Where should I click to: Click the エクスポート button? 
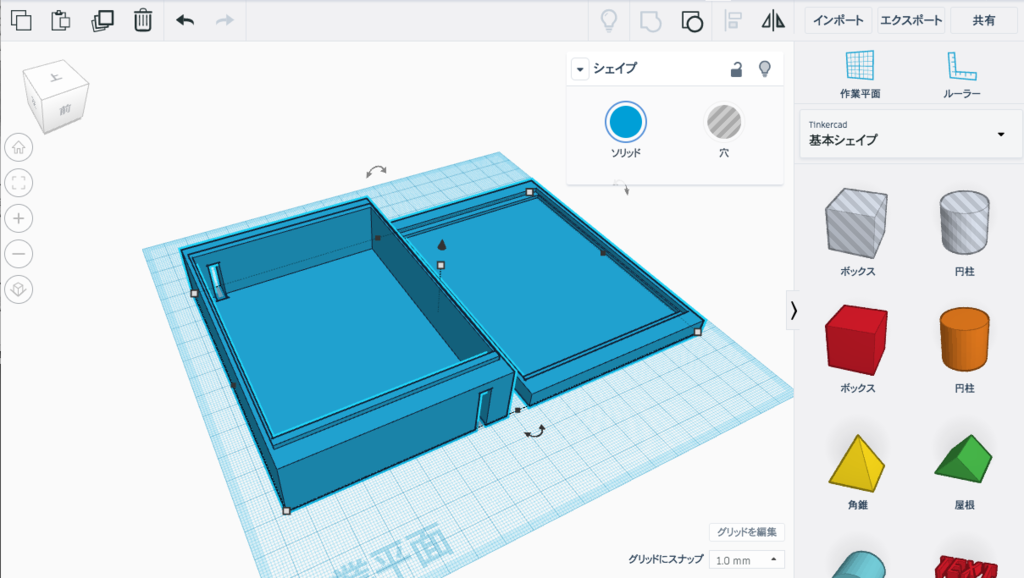pyautogui.click(x=911, y=20)
